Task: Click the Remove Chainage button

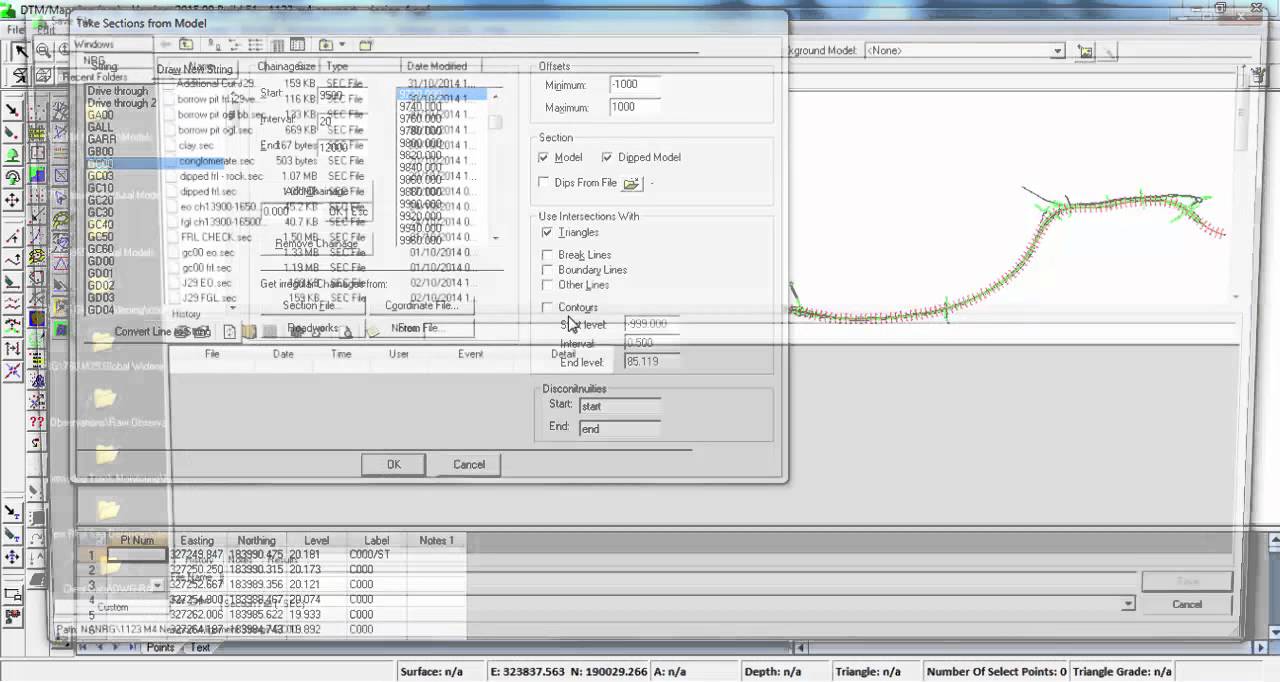Action: pyautogui.click(x=316, y=243)
